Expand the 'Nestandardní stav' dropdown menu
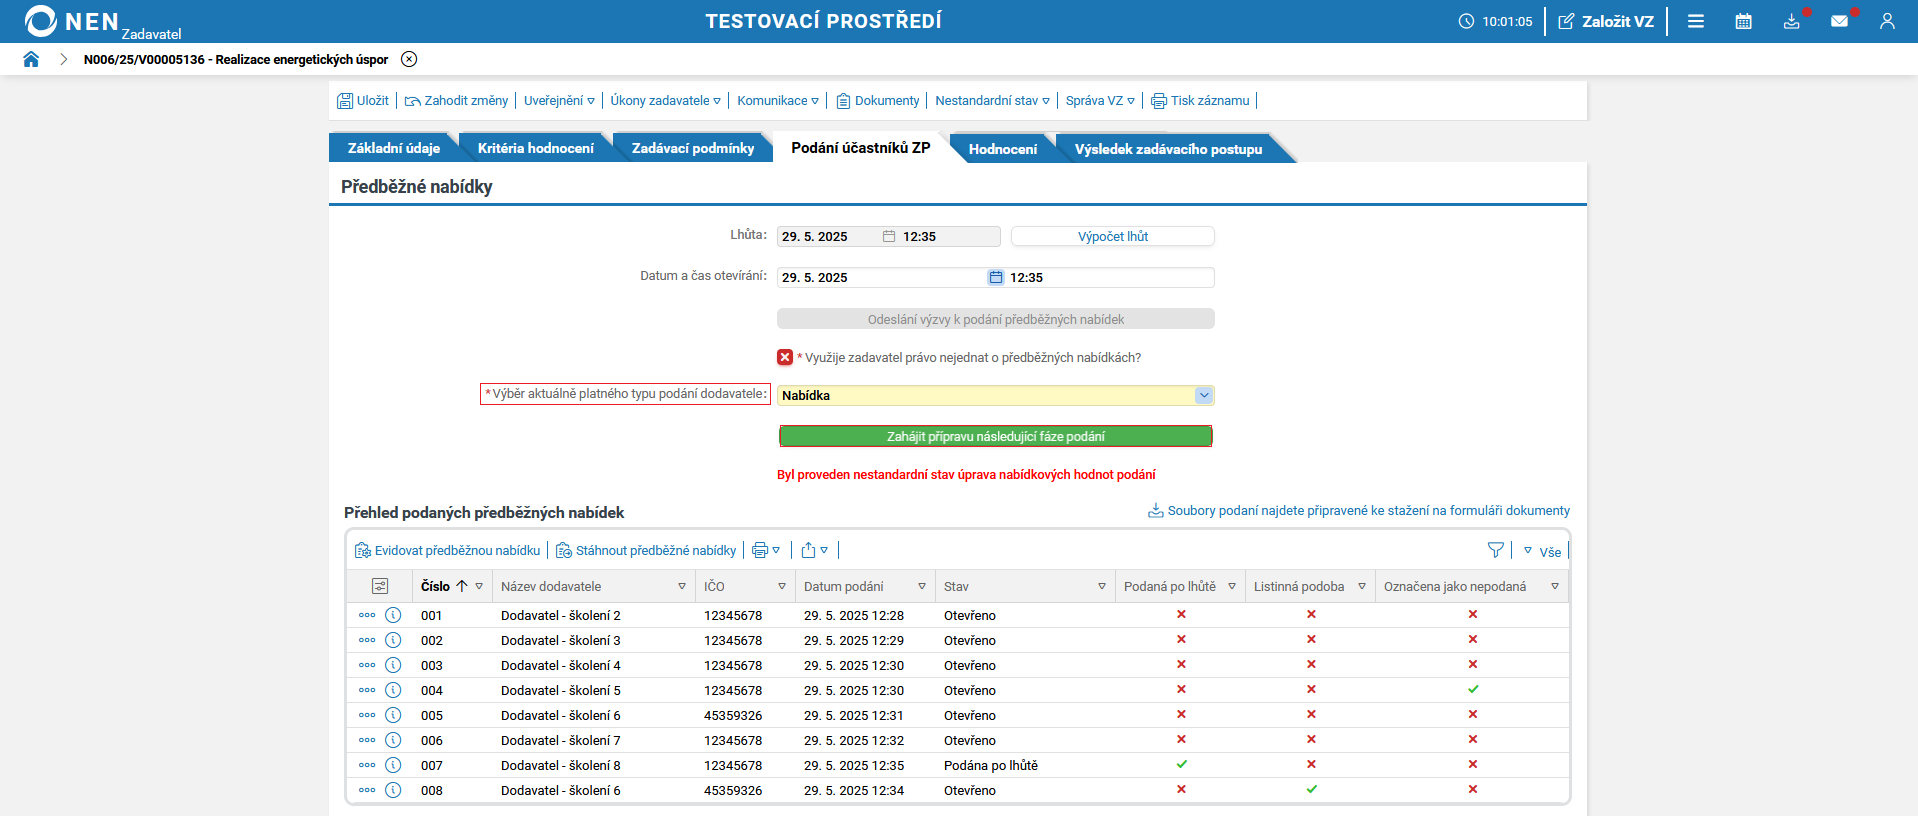The width and height of the screenshot is (1918, 816). tap(992, 101)
